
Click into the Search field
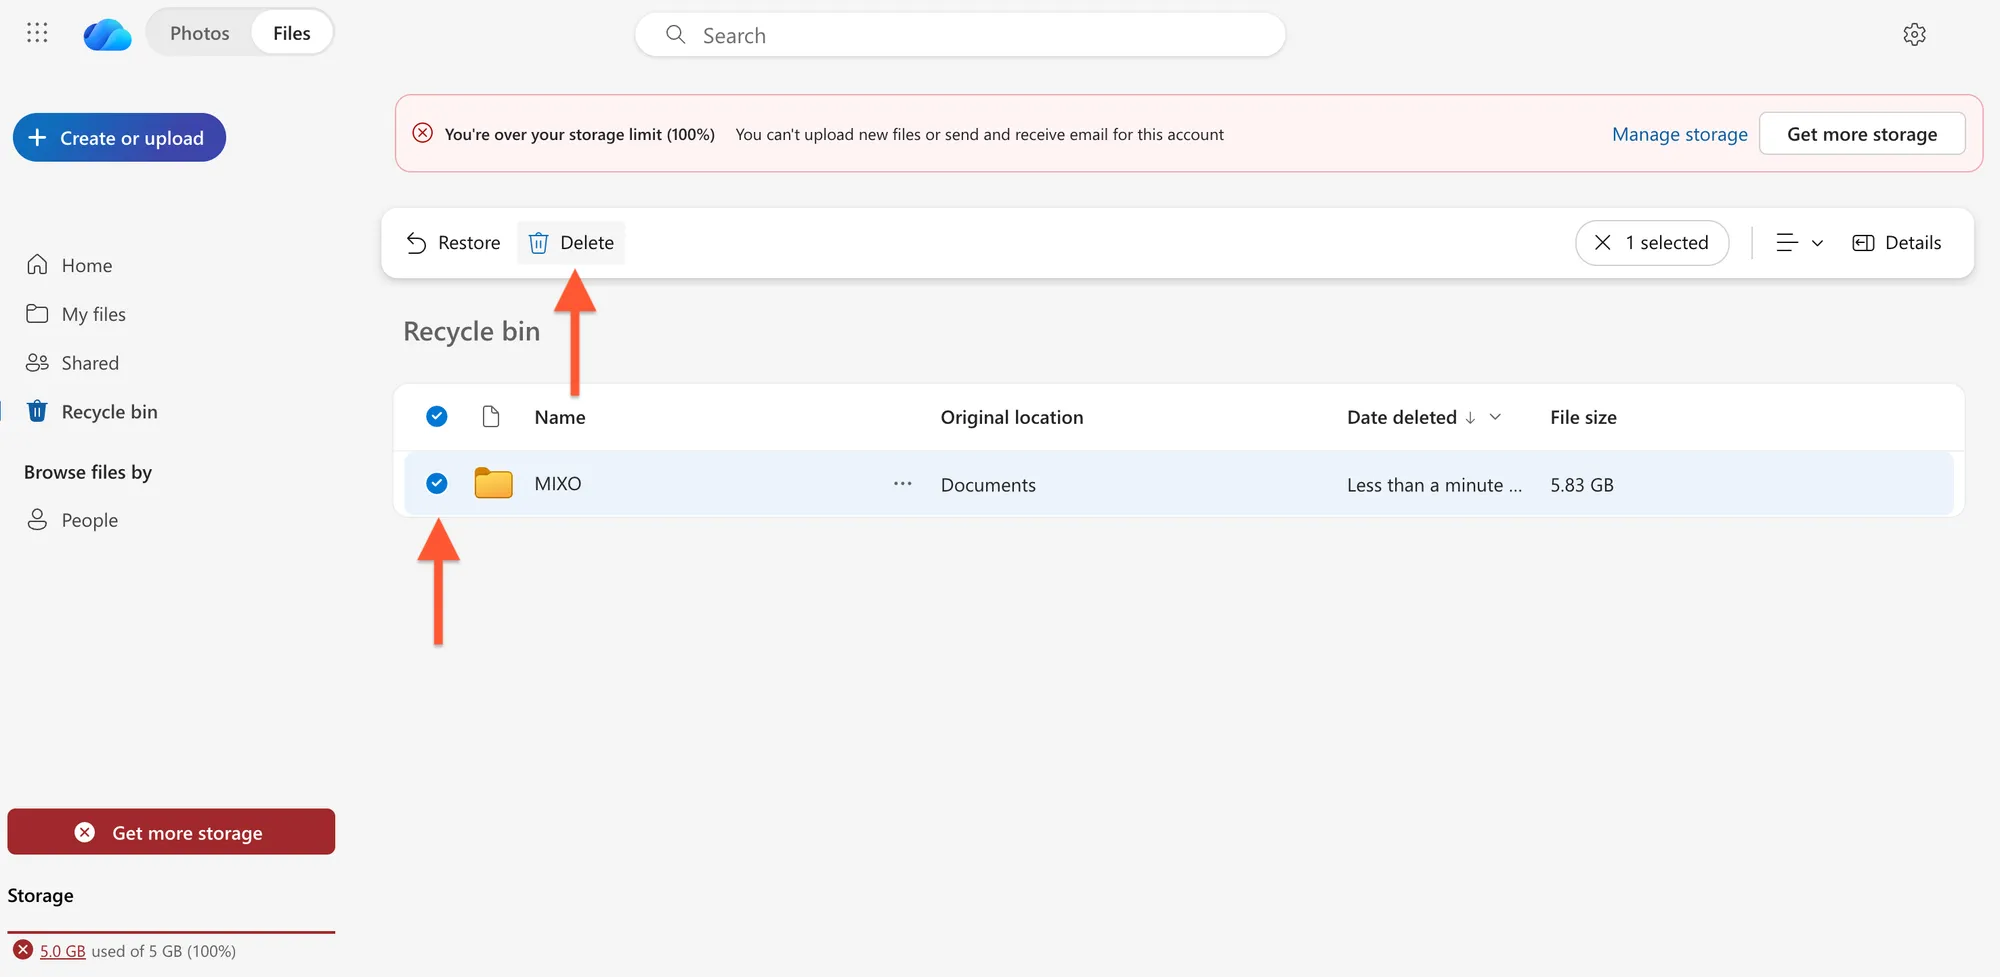[x=960, y=36]
